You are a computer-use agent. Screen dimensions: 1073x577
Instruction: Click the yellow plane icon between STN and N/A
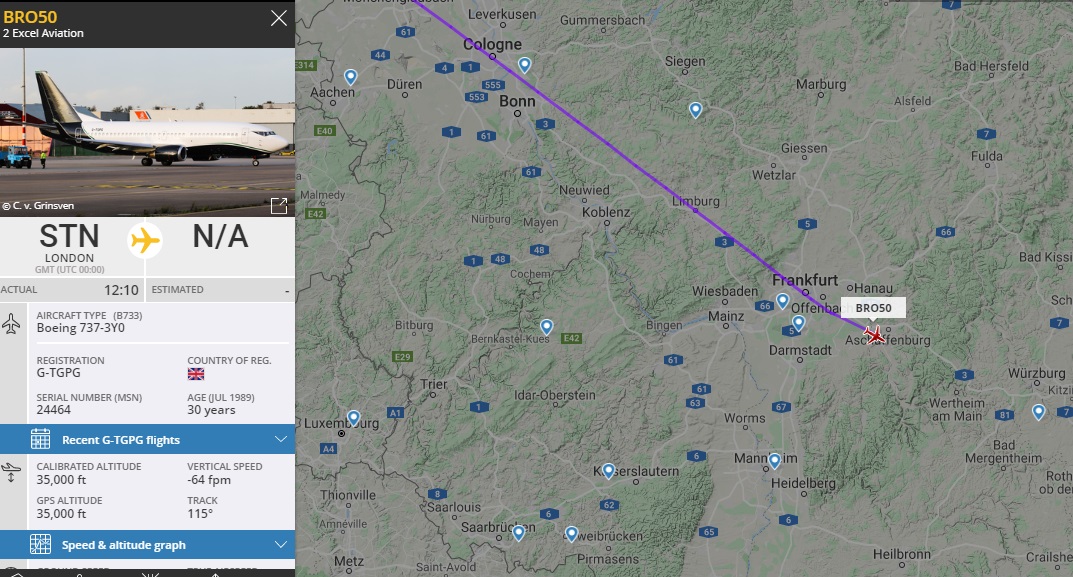coord(146,241)
